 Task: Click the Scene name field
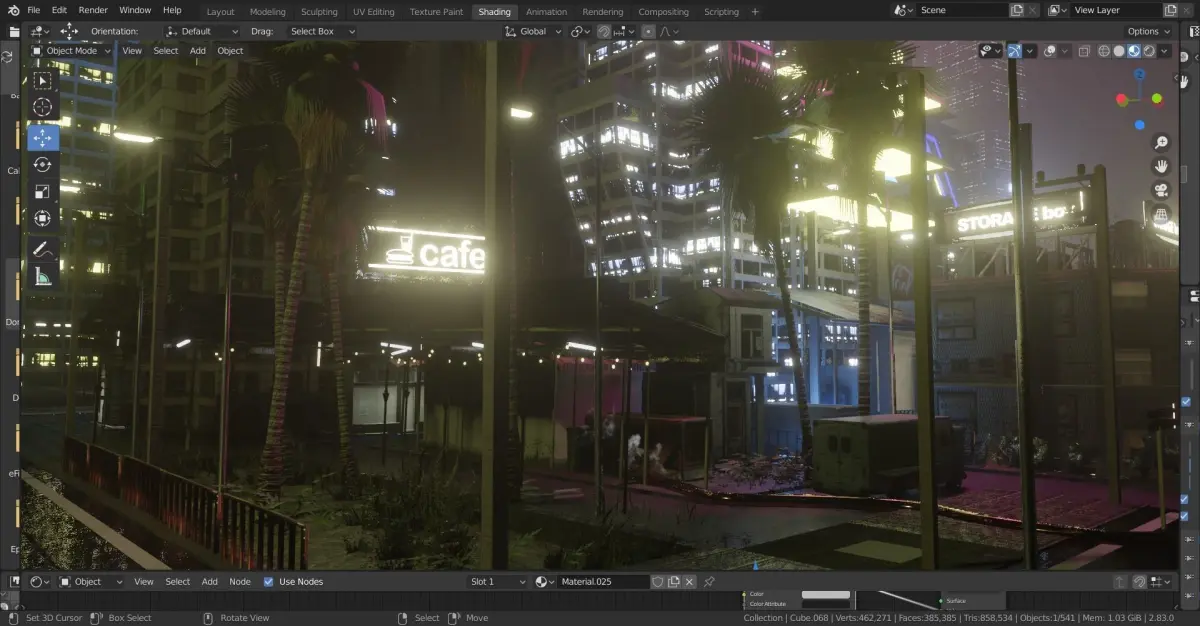point(961,10)
